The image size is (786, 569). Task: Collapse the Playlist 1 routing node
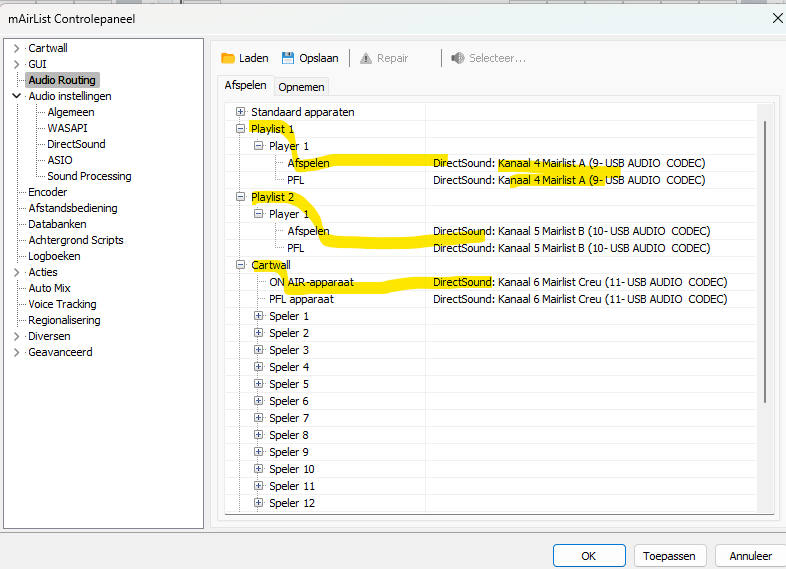241,129
